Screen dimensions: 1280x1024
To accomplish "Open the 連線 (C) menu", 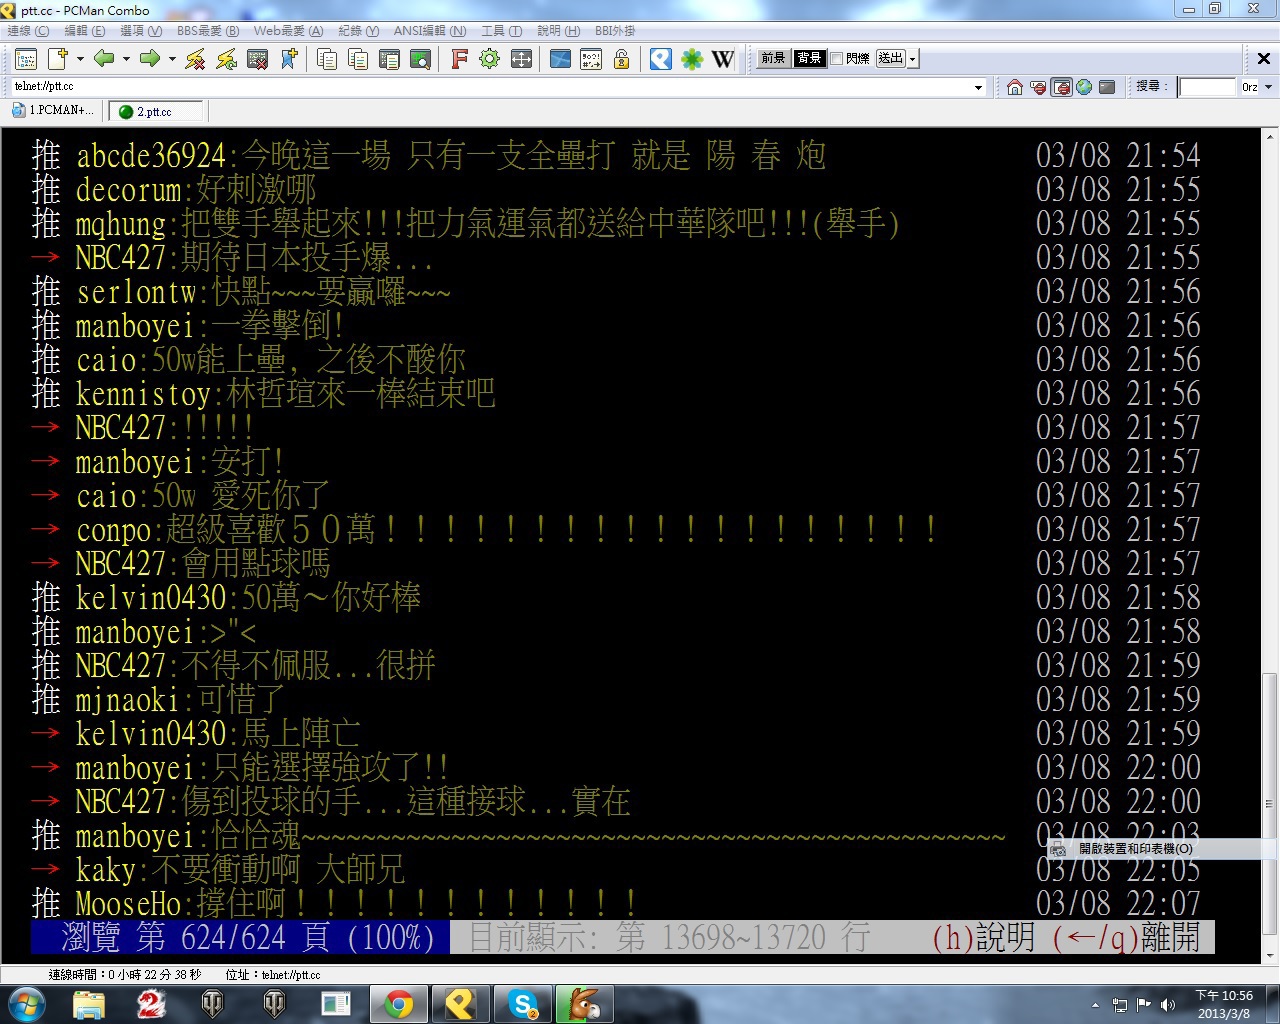I will pyautogui.click(x=28, y=31).
